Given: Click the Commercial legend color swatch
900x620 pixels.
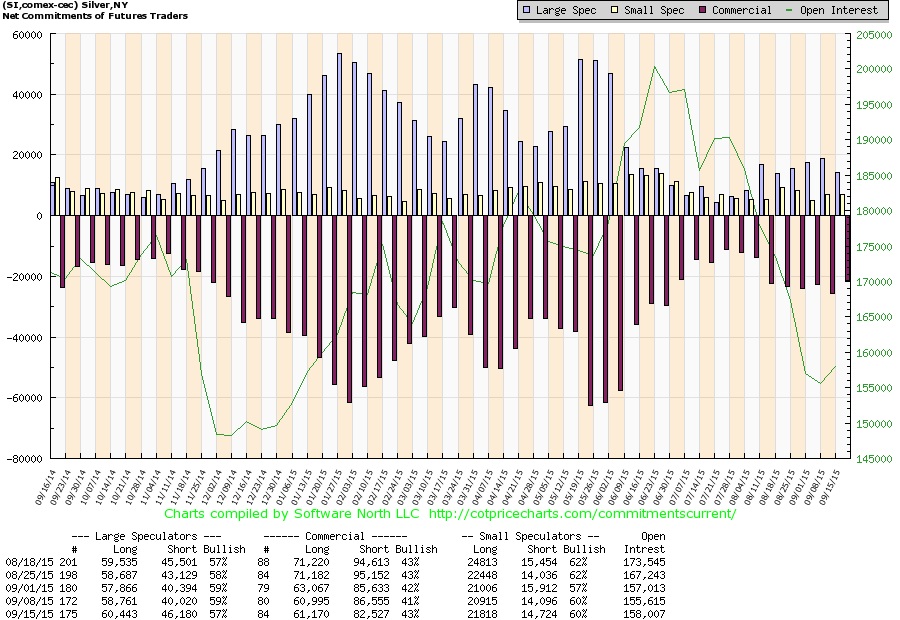Looking at the screenshot, I should click(703, 10).
